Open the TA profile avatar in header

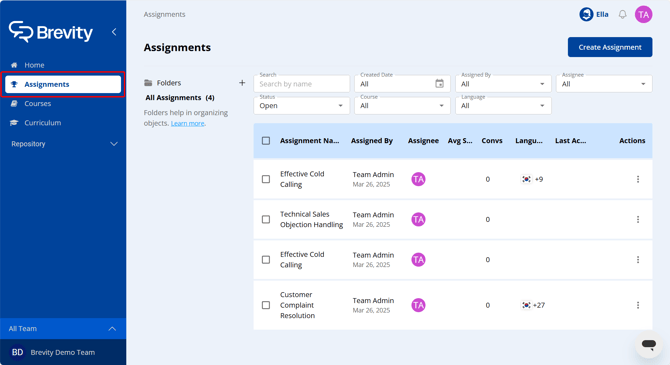pyautogui.click(x=643, y=15)
